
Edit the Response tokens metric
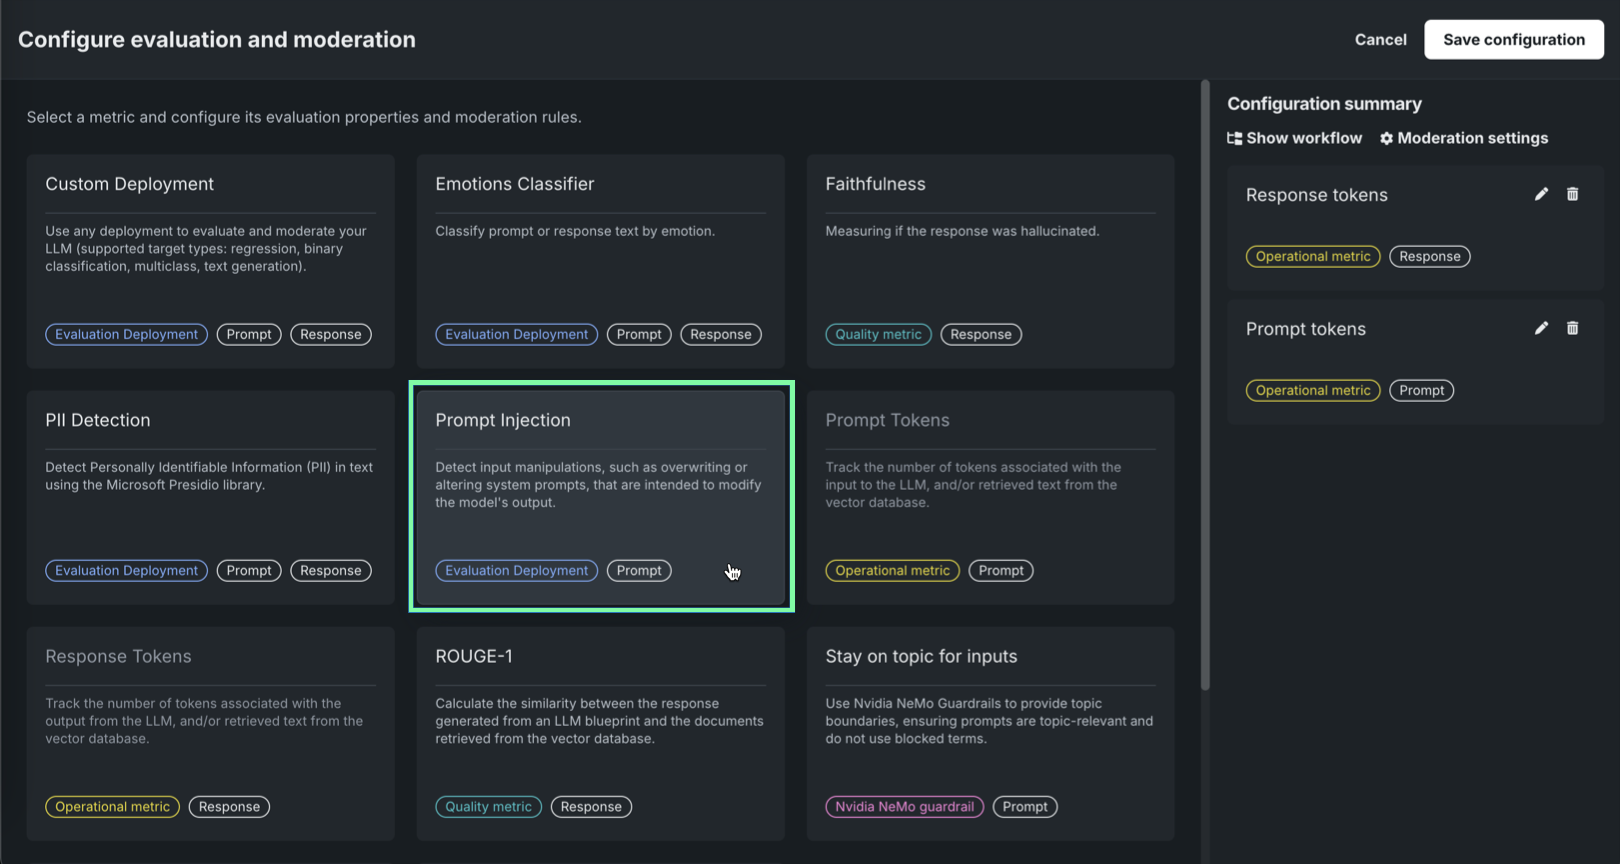1541,194
